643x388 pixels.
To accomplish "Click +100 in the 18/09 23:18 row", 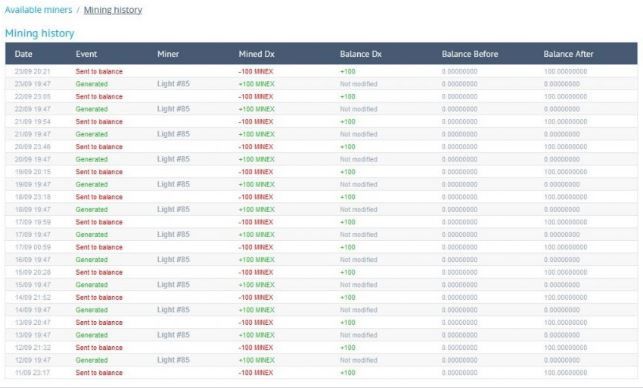I will click(x=348, y=197).
